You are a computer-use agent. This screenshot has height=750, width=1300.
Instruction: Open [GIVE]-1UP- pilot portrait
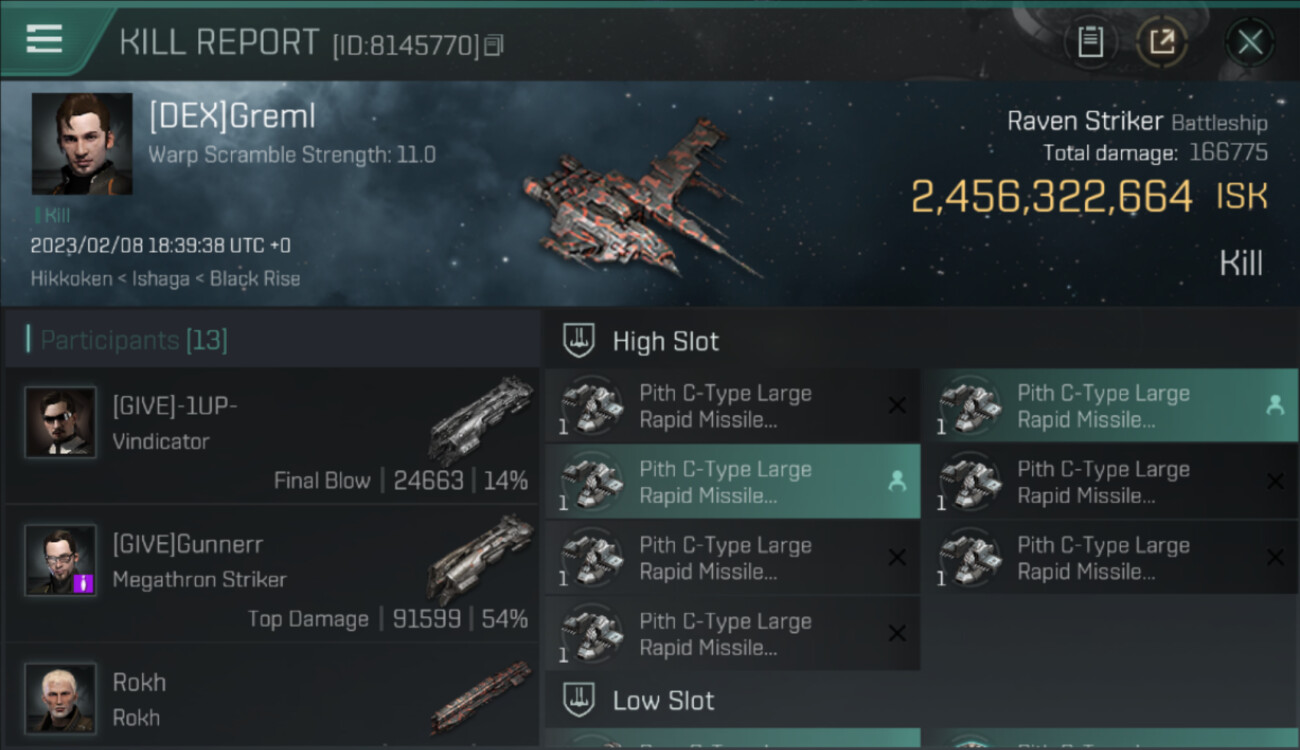(61, 423)
